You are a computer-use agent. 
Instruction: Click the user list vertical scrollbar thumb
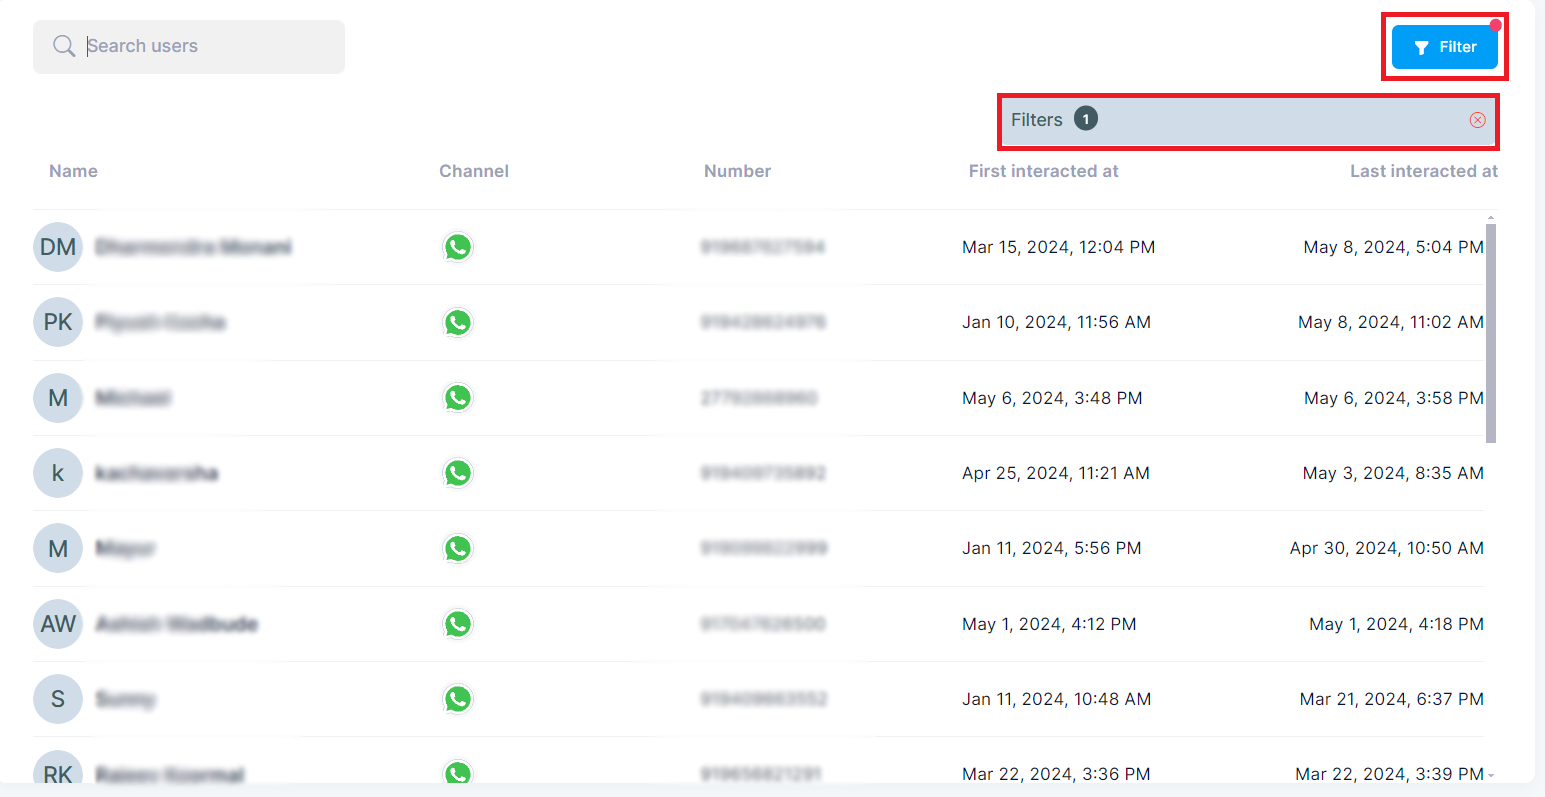click(1491, 333)
